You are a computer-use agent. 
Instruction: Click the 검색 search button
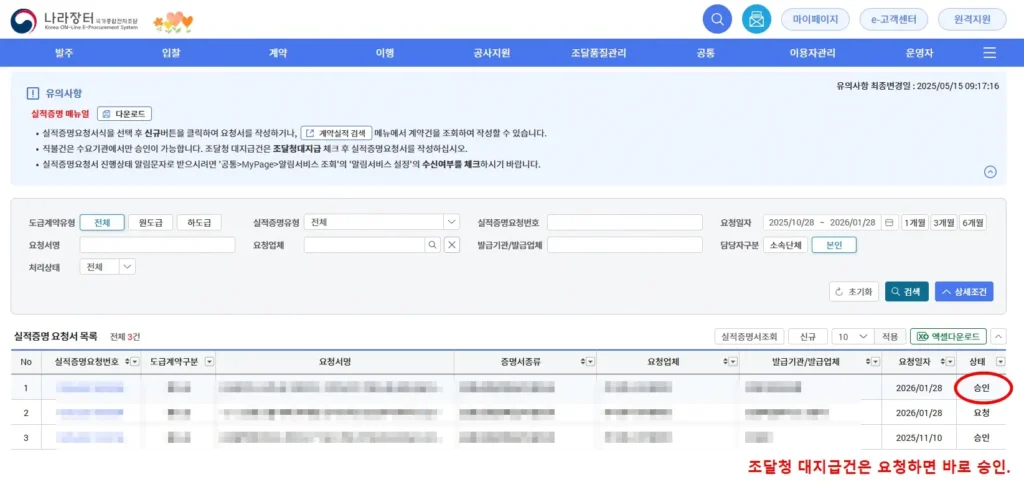point(906,292)
